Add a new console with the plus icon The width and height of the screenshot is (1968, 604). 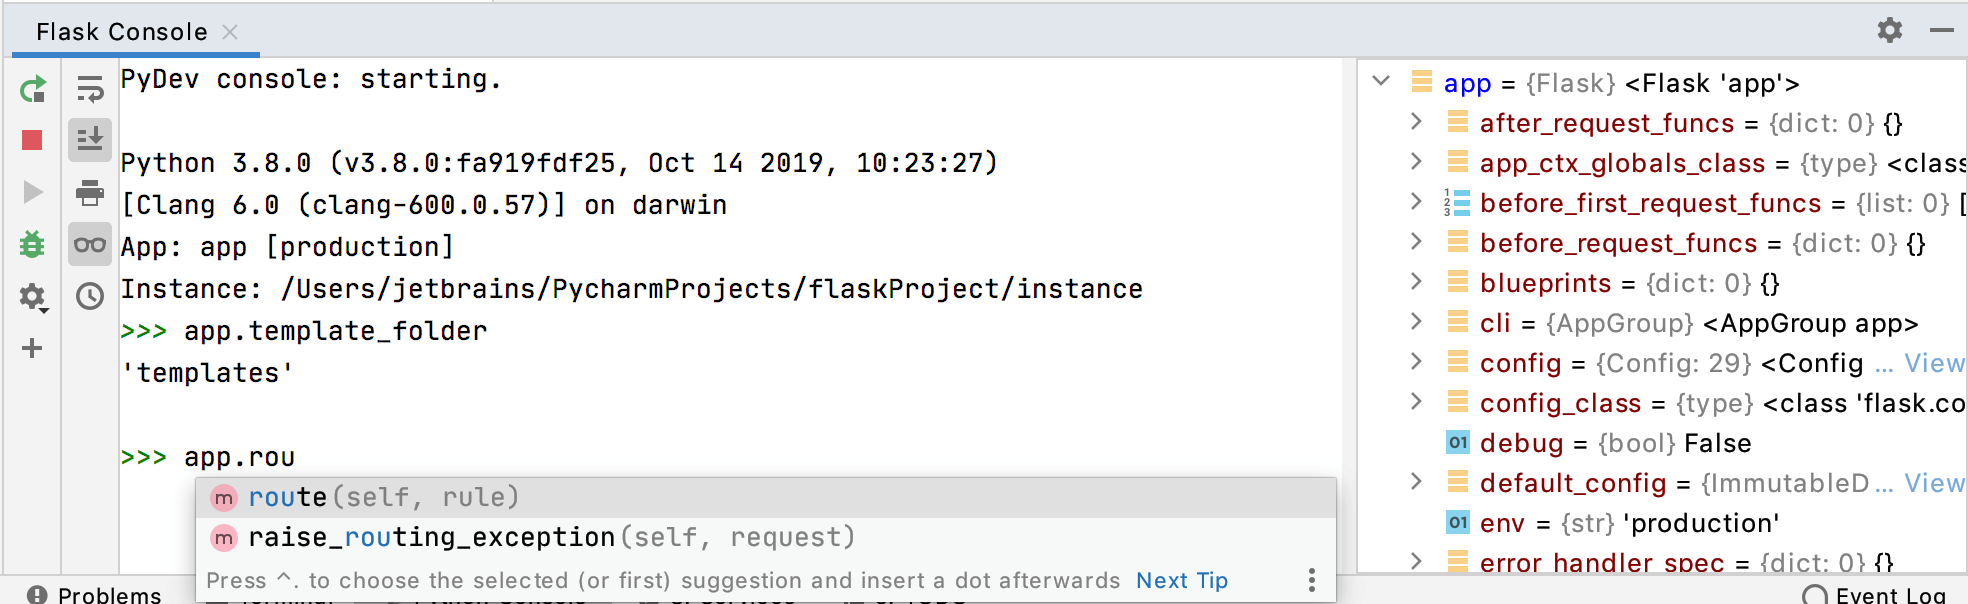pyautogui.click(x=32, y=348)
